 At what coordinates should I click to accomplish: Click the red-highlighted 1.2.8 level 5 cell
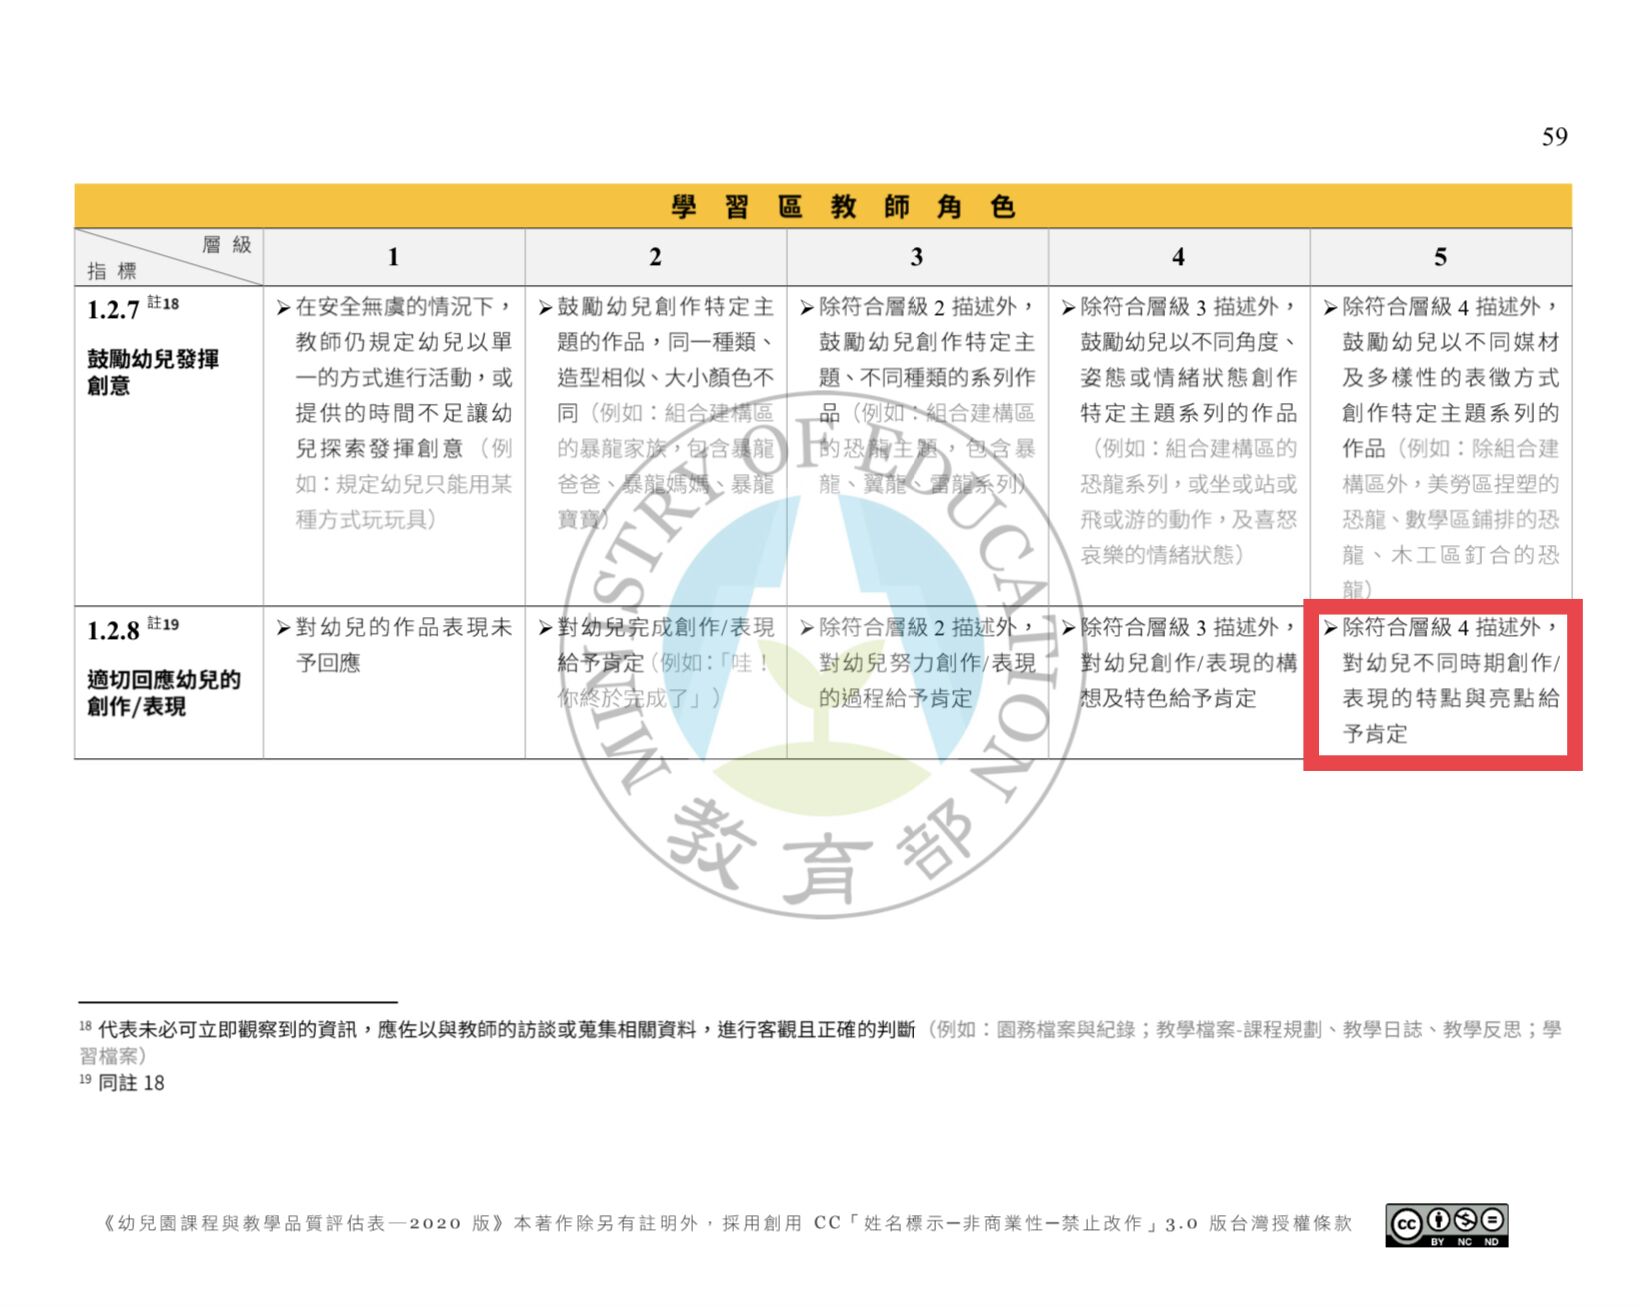coord(1442,684)
